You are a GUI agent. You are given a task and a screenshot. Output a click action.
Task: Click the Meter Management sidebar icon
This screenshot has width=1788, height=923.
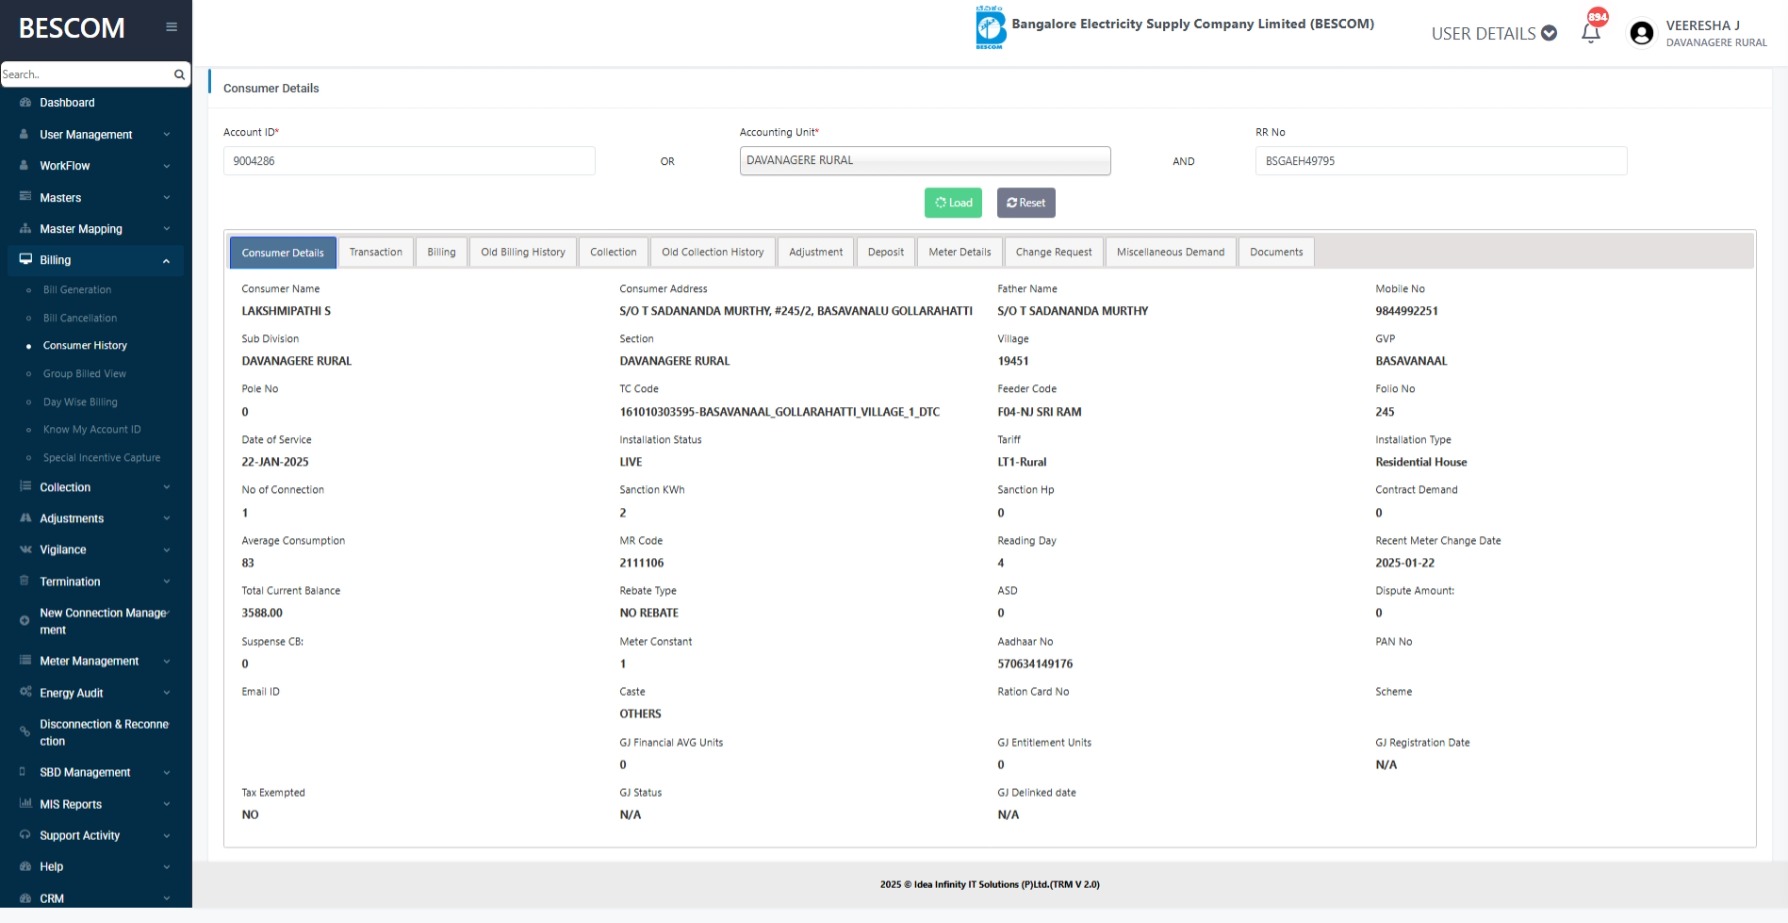click(25, 661)
